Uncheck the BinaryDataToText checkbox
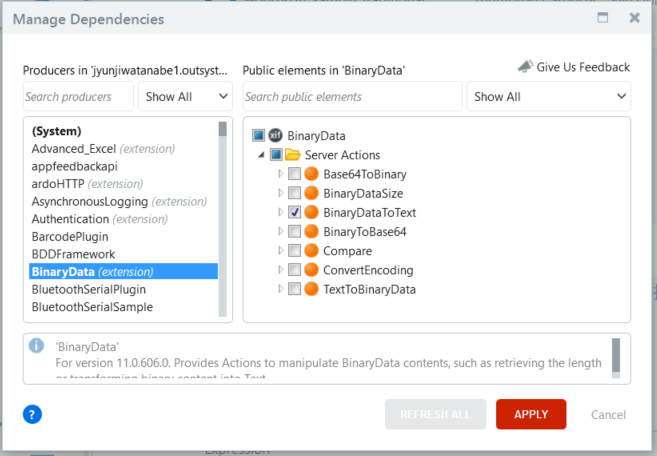 tap(294, 213)
